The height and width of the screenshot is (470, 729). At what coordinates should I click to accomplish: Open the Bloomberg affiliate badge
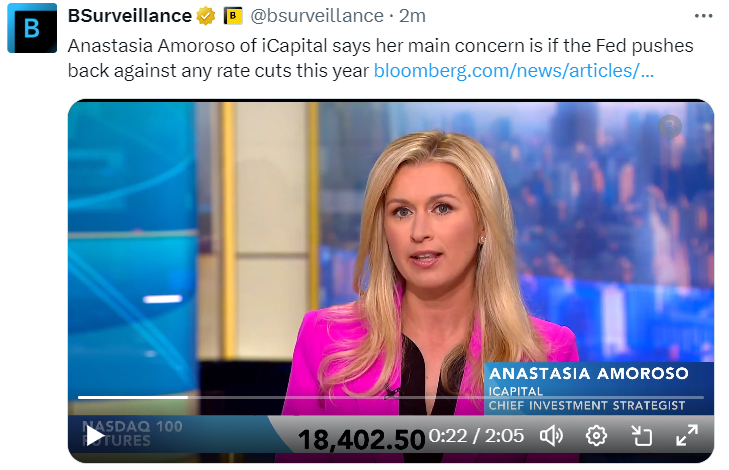click(233, 16)
